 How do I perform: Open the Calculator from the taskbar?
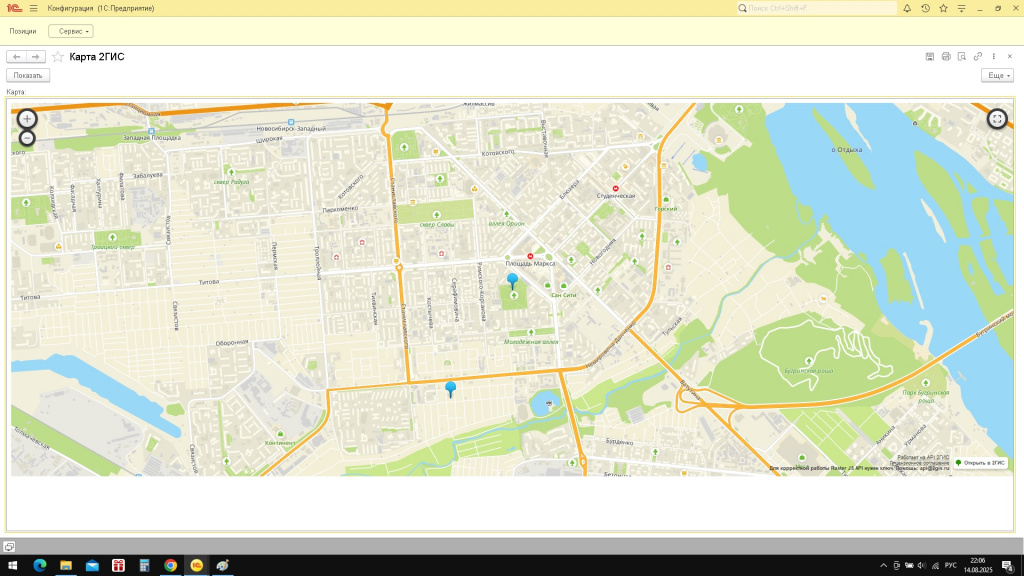144,566
